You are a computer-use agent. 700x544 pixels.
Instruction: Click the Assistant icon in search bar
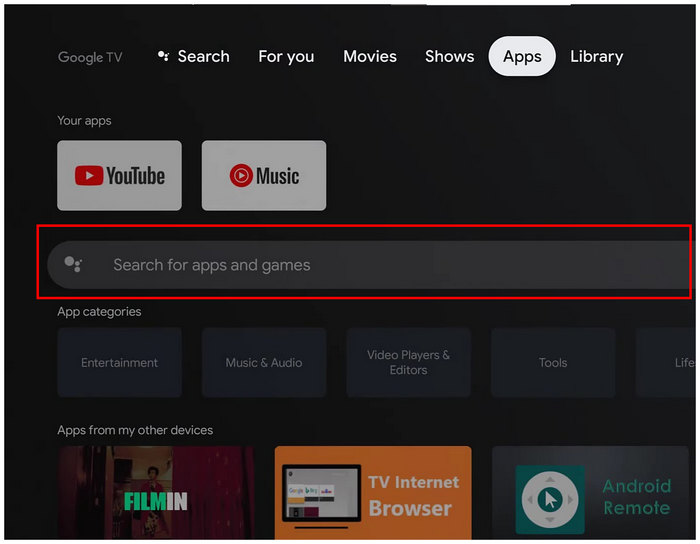click(73, 264)
